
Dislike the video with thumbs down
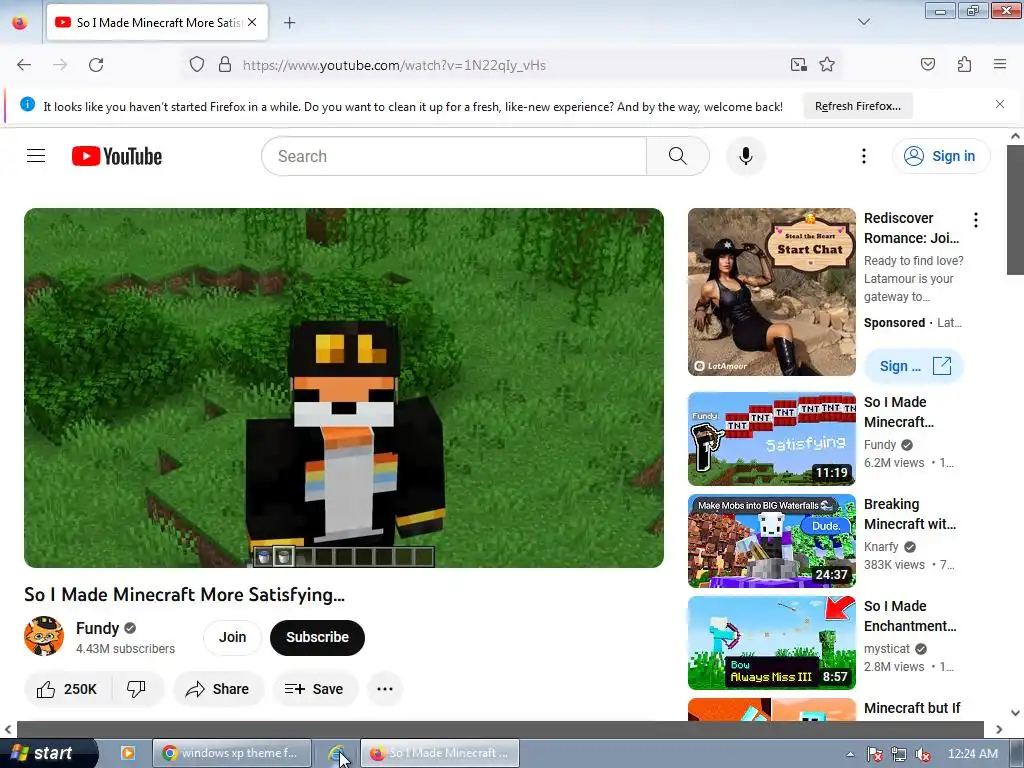click(x=136, y=689)
